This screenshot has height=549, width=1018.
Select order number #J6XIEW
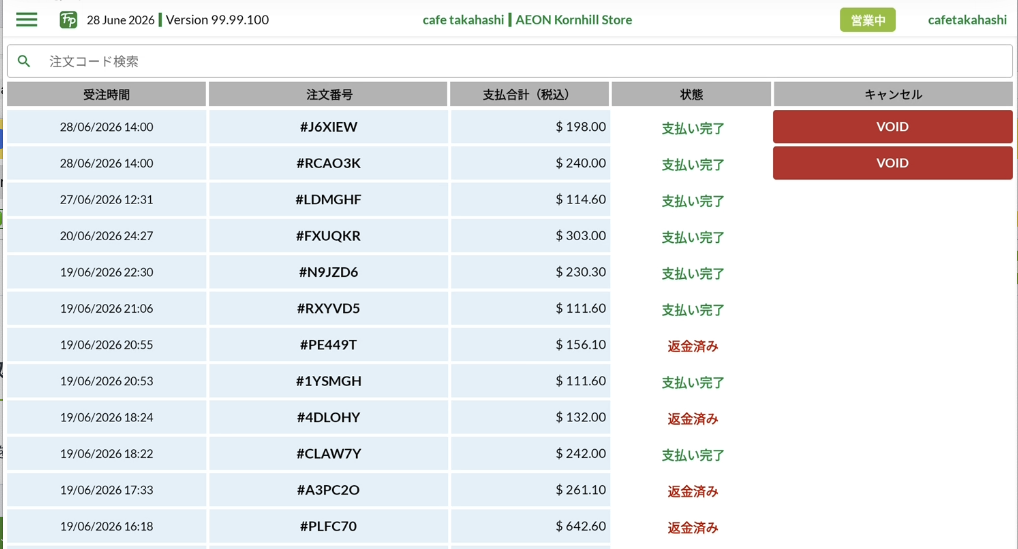(x=329, y=127)
